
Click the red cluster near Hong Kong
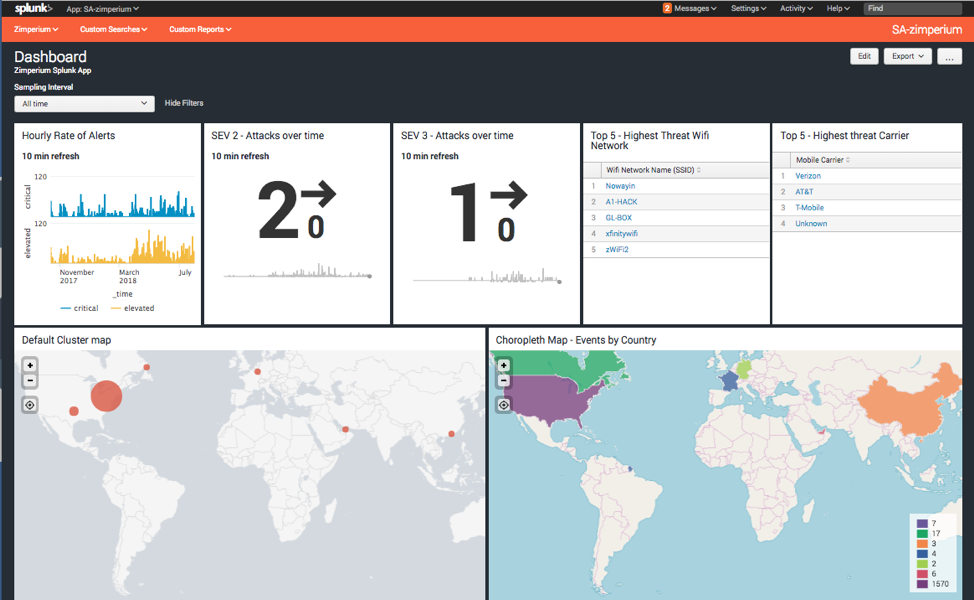[x=452, y=434]
